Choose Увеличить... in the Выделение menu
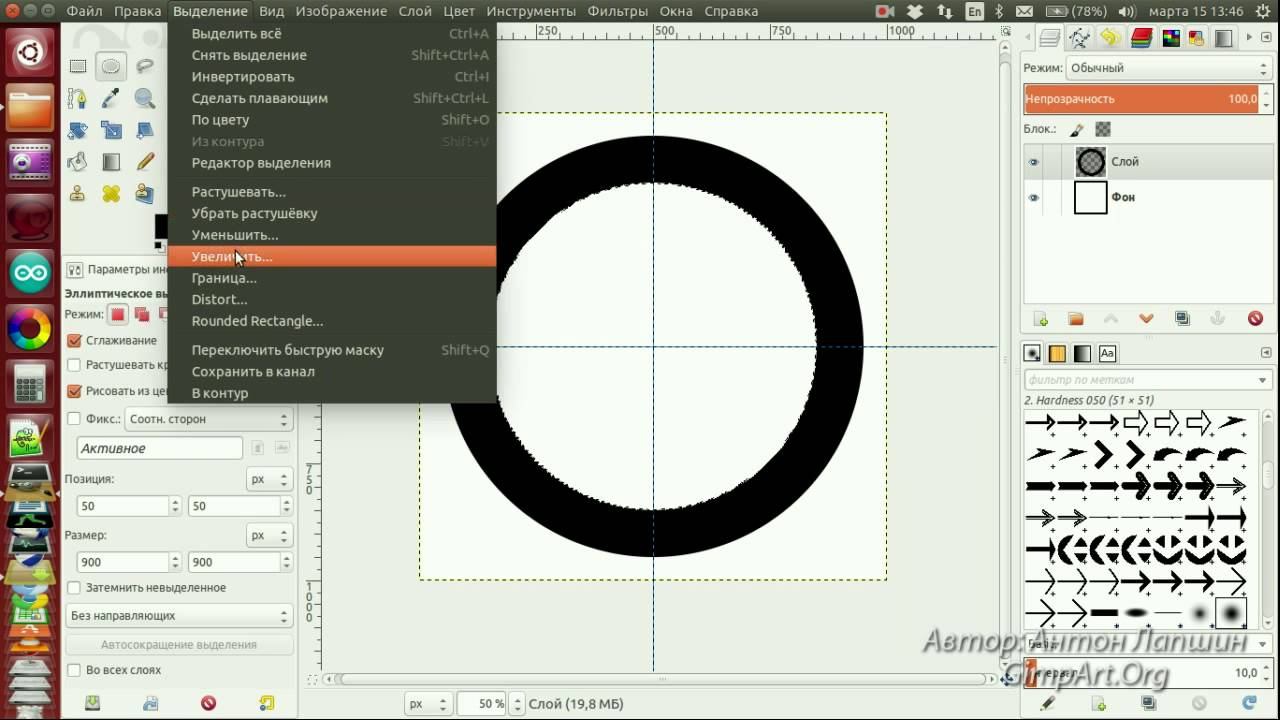1280x720 pixels. [x=331, y=256]
